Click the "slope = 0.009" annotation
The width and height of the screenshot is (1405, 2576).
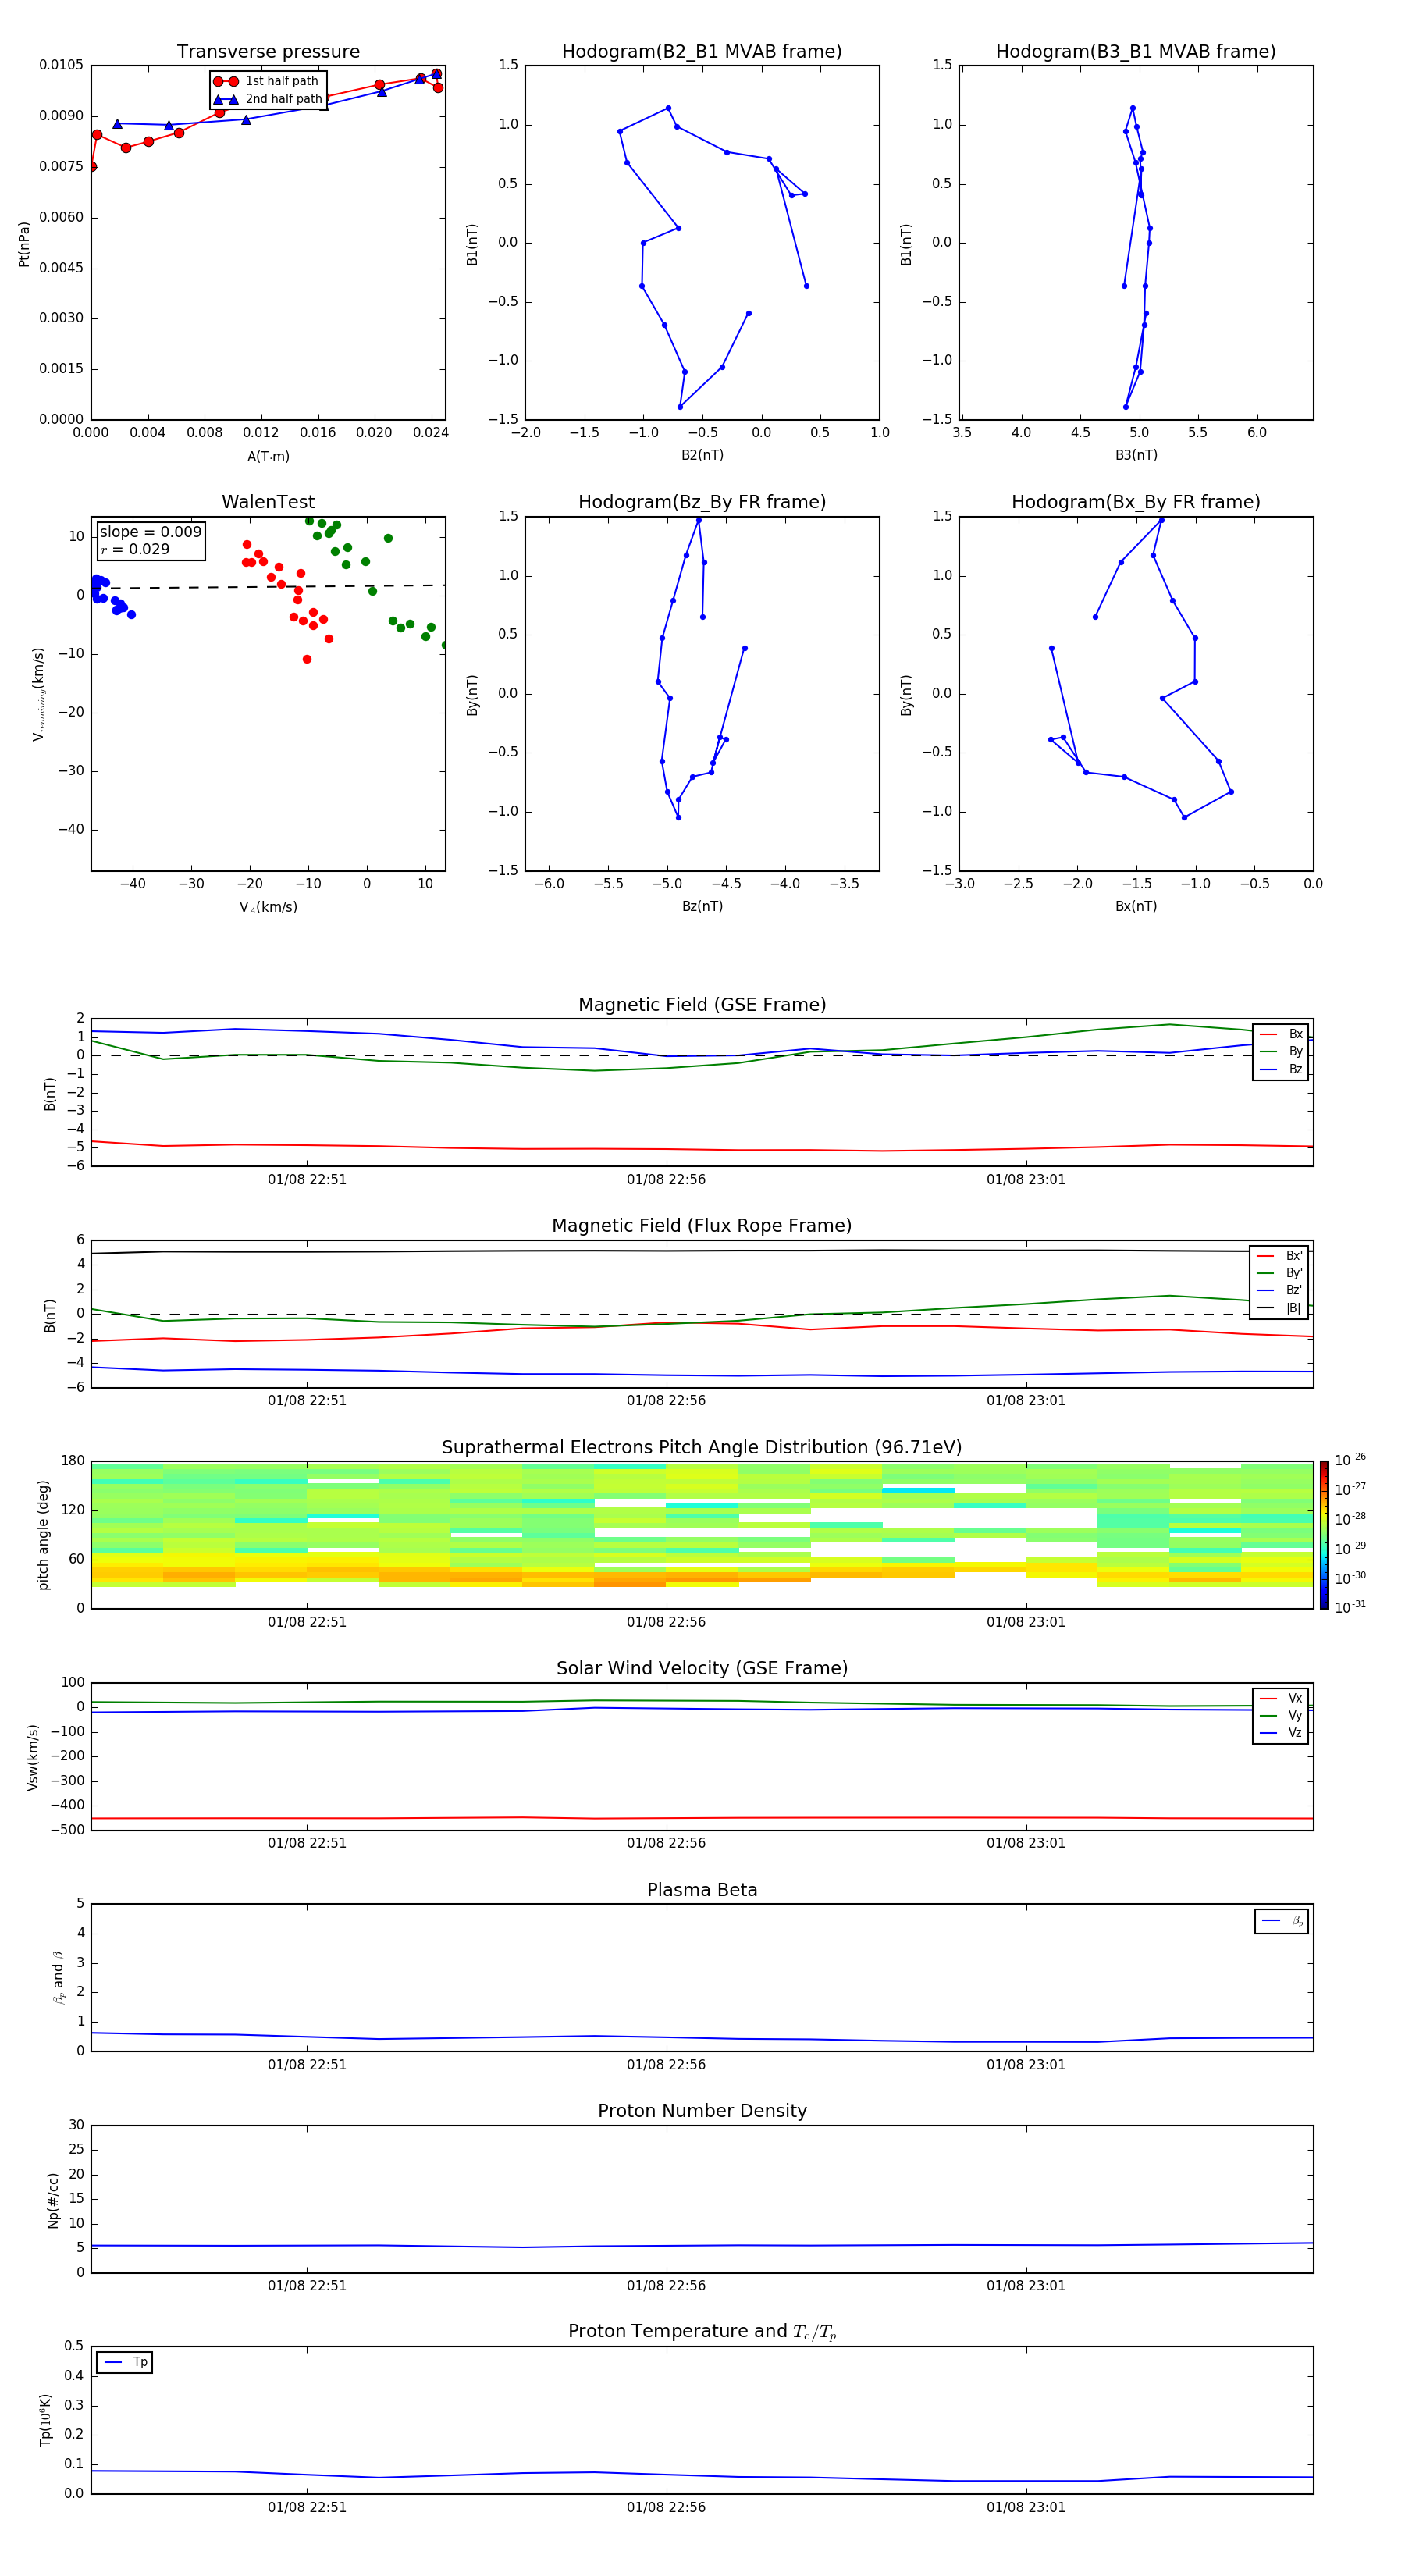[x=150, y=532]
